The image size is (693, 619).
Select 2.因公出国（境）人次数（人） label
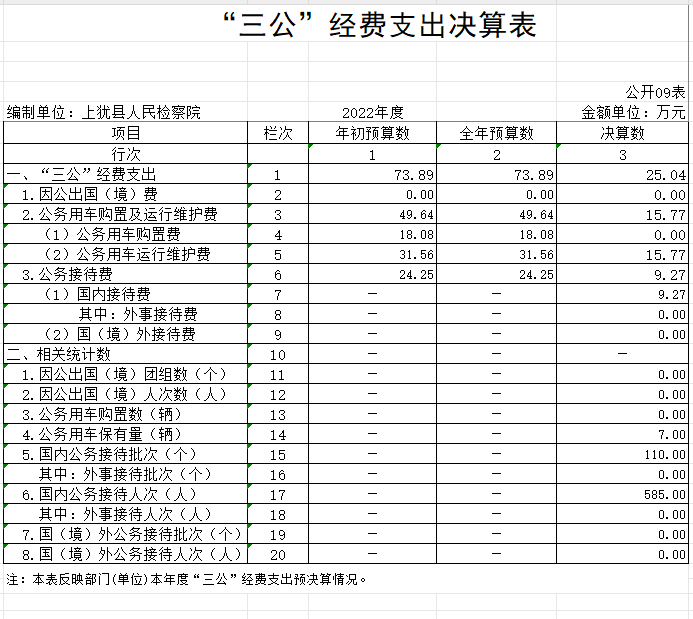(124, 394)
